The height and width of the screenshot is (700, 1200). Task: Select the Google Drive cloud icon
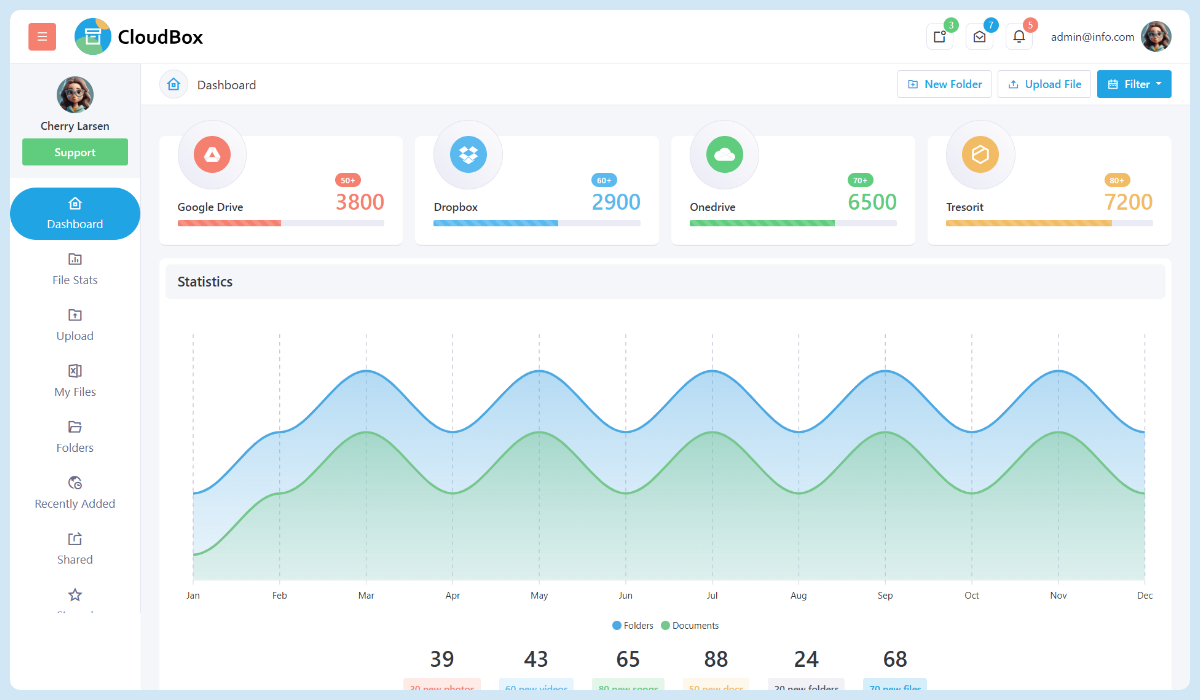click(211, 155)
